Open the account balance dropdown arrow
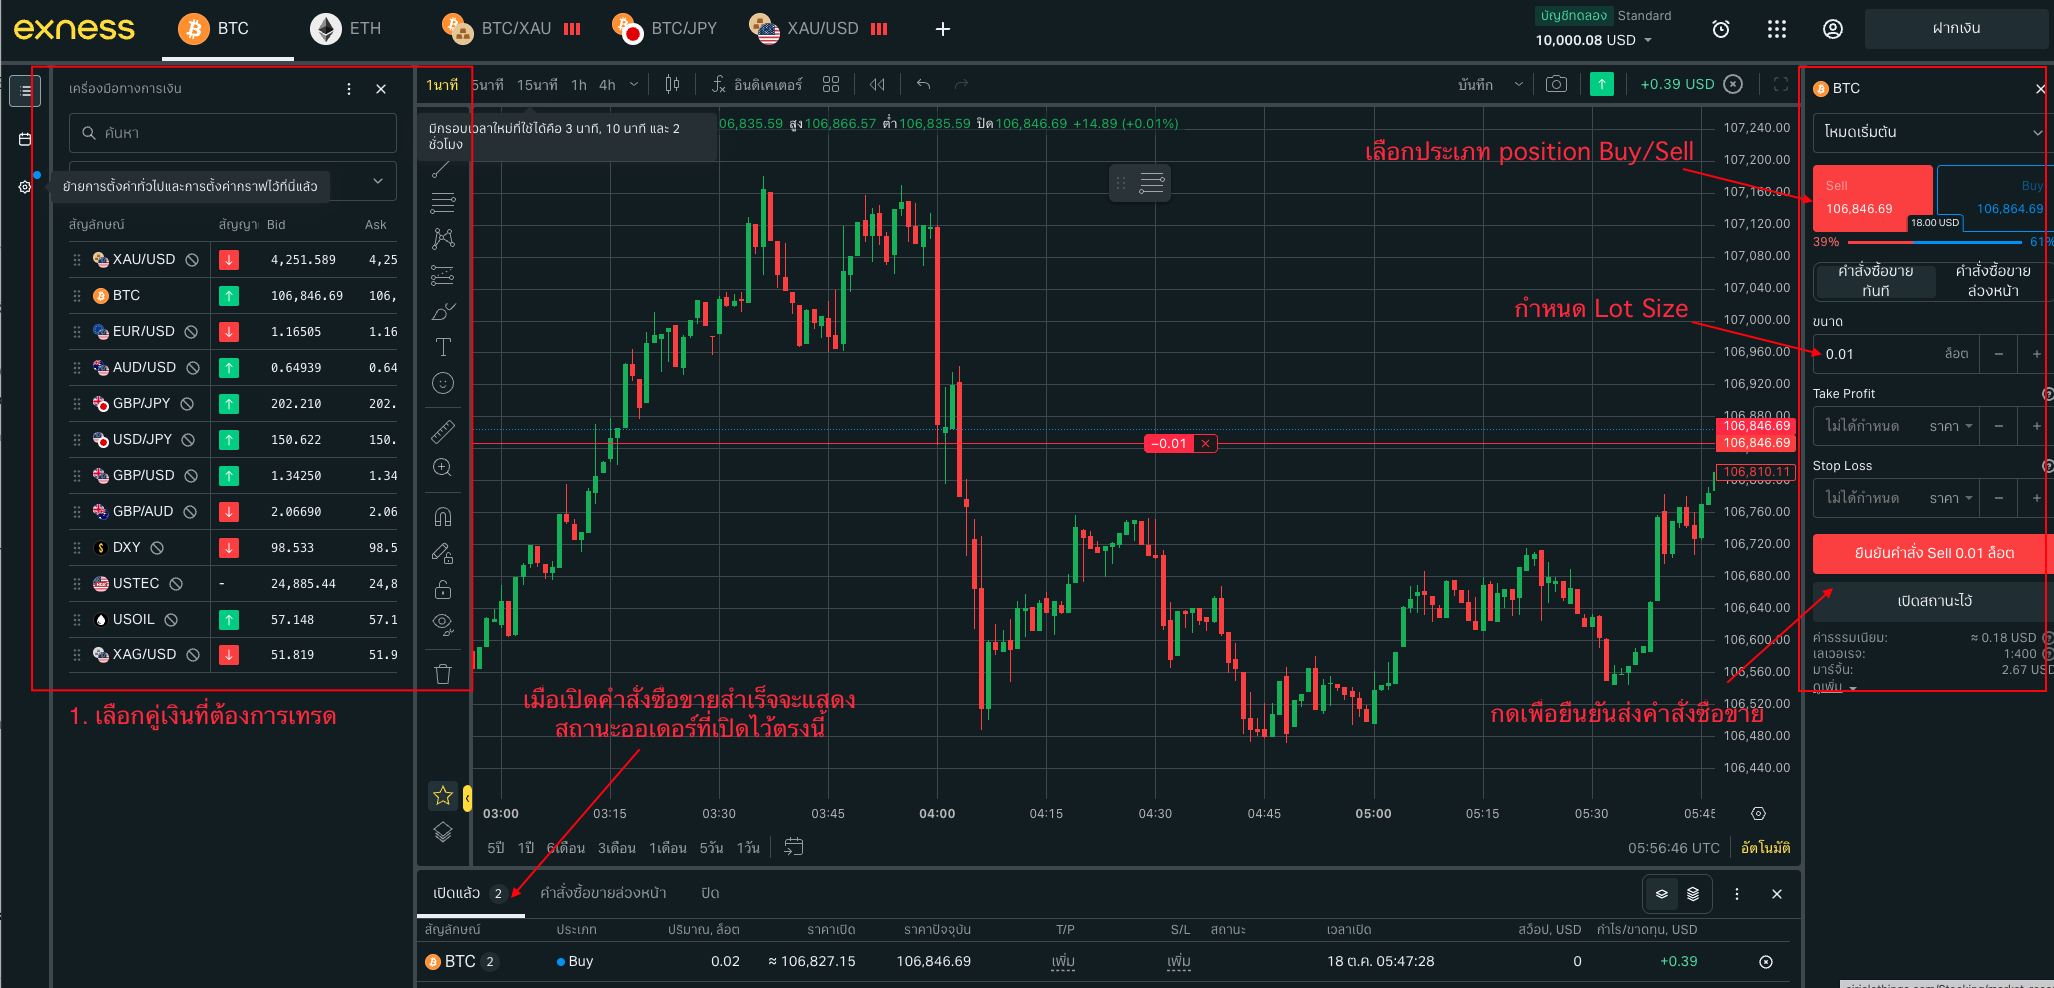Screen dimensions: 2054x988 [x=1648, y=41]
